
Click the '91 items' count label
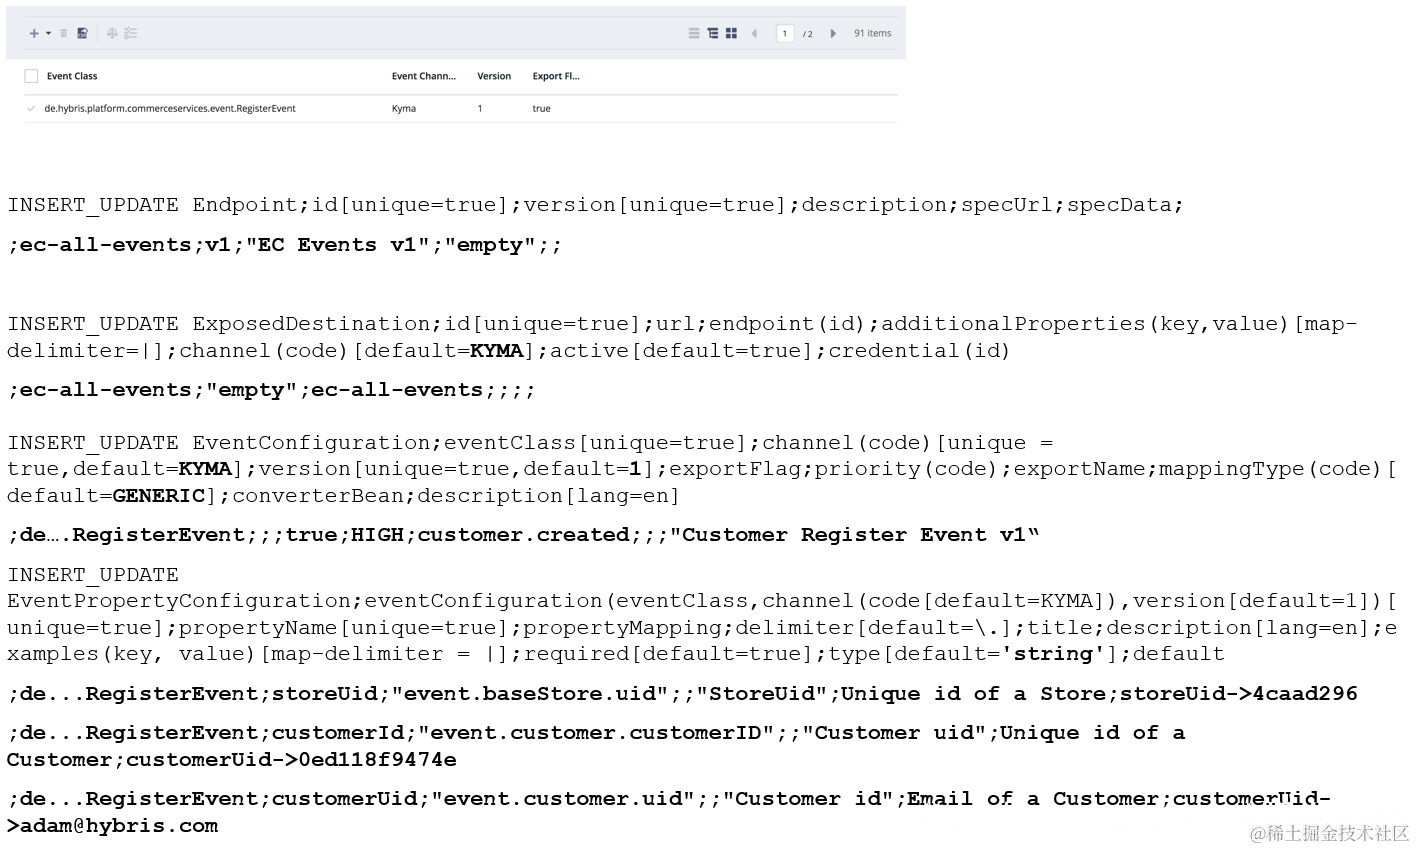pos(872,33)
